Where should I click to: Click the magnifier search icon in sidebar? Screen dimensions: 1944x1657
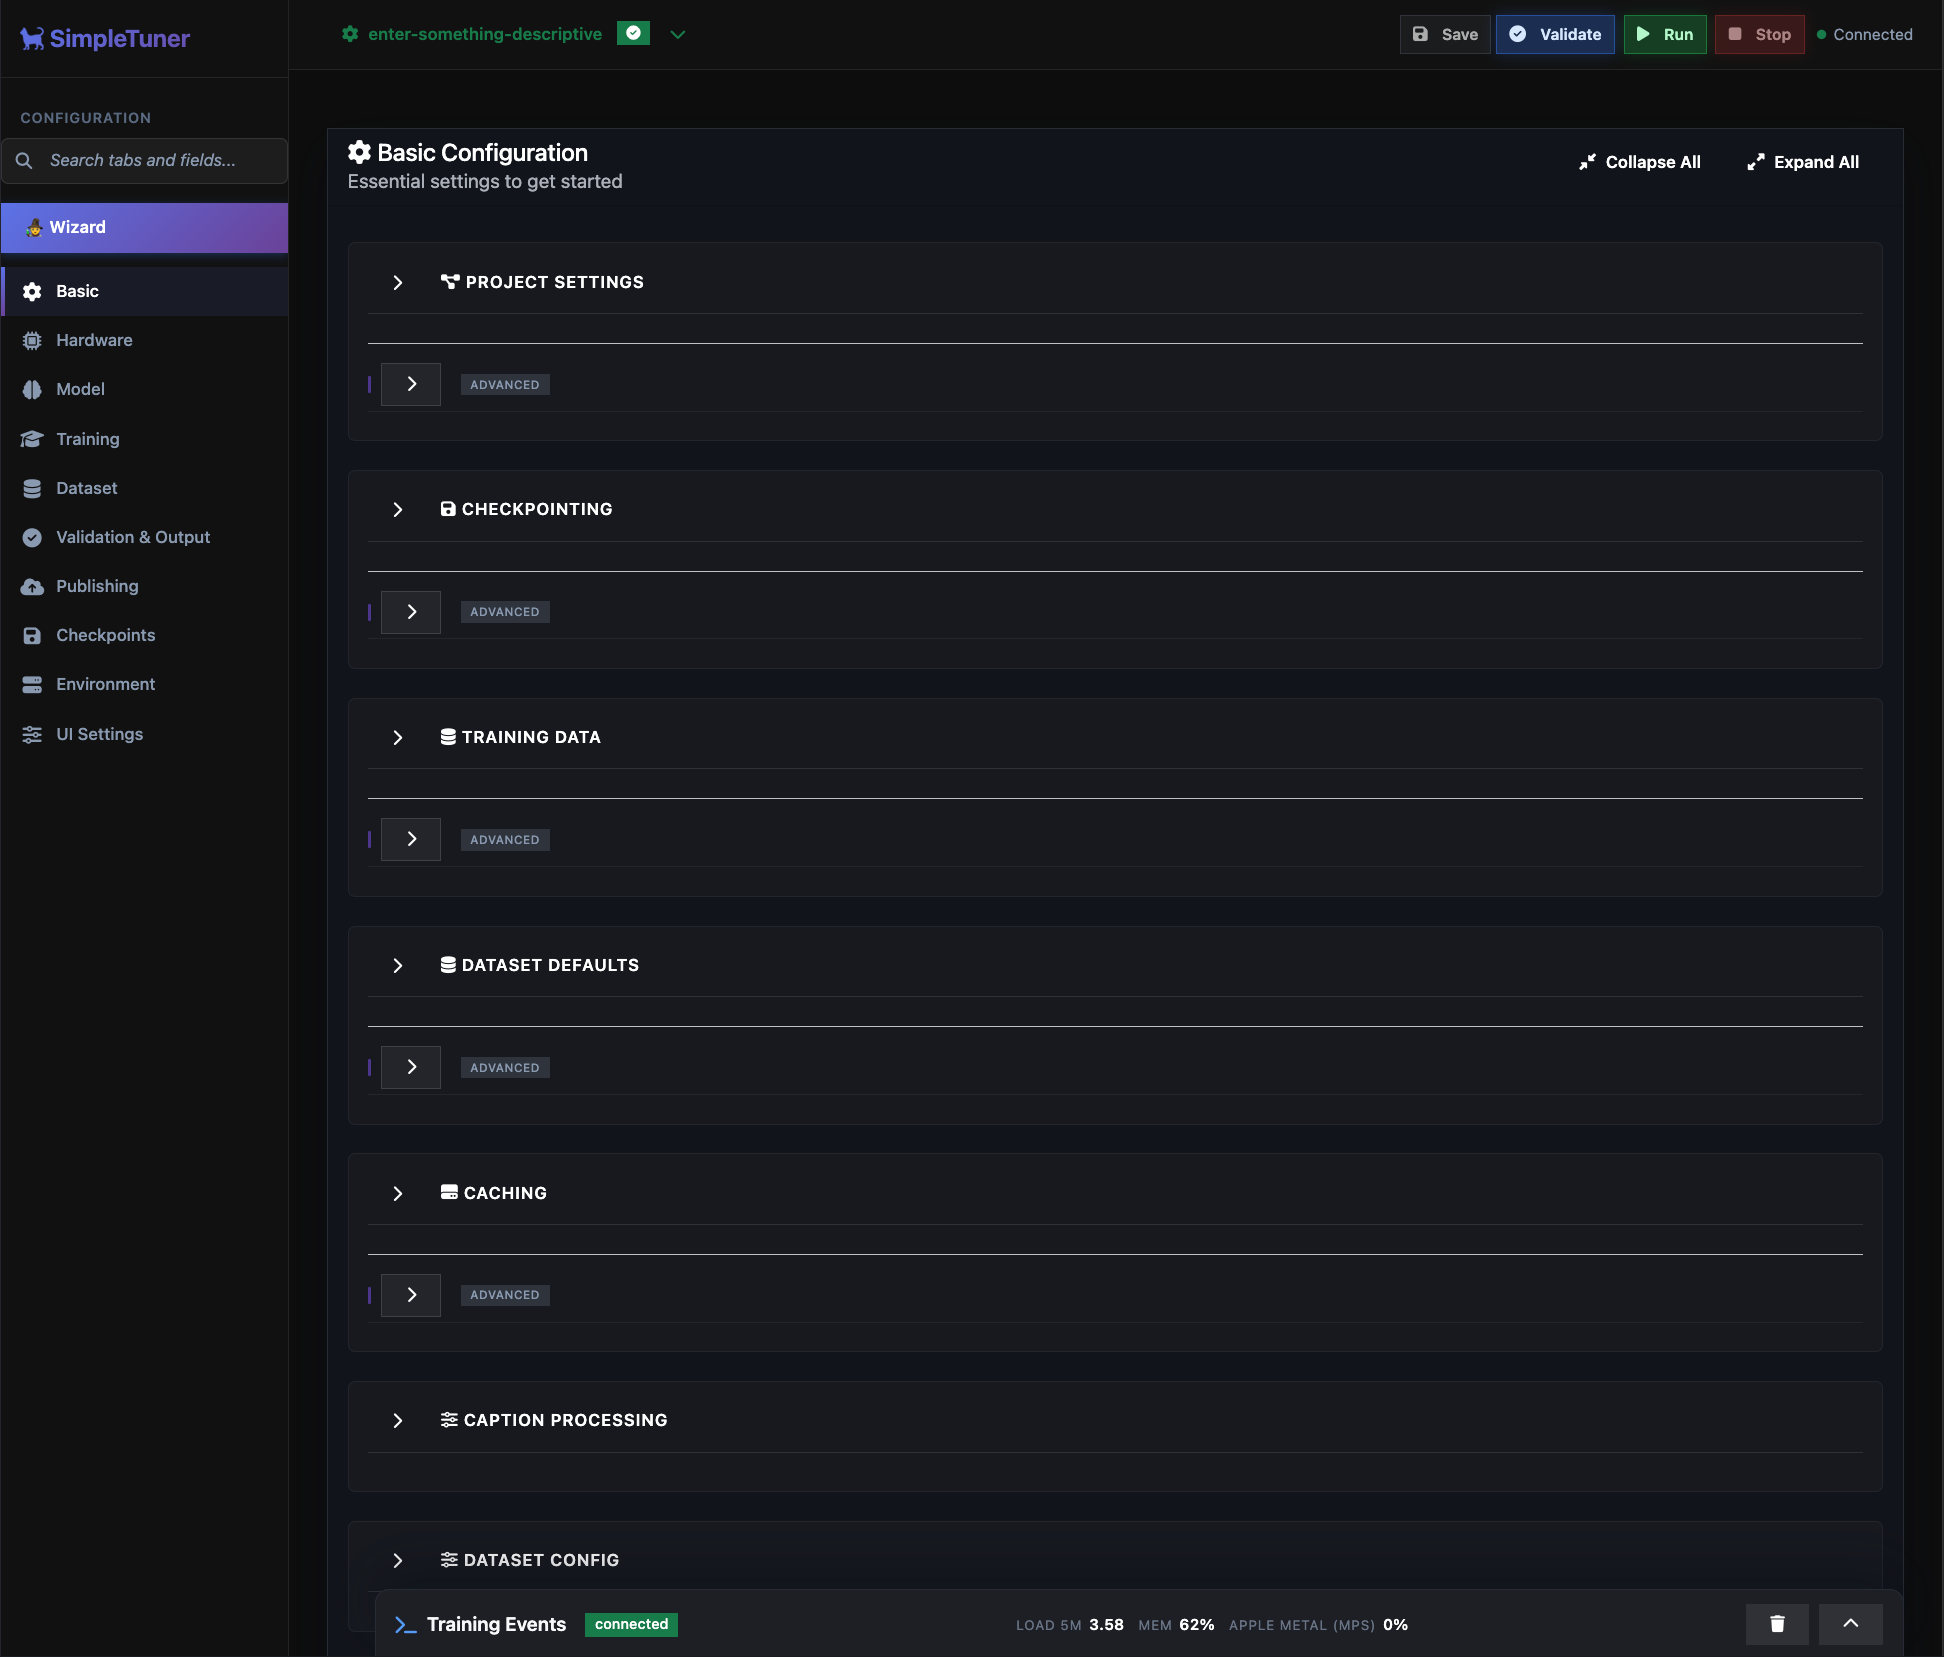(x=25, y=160)
